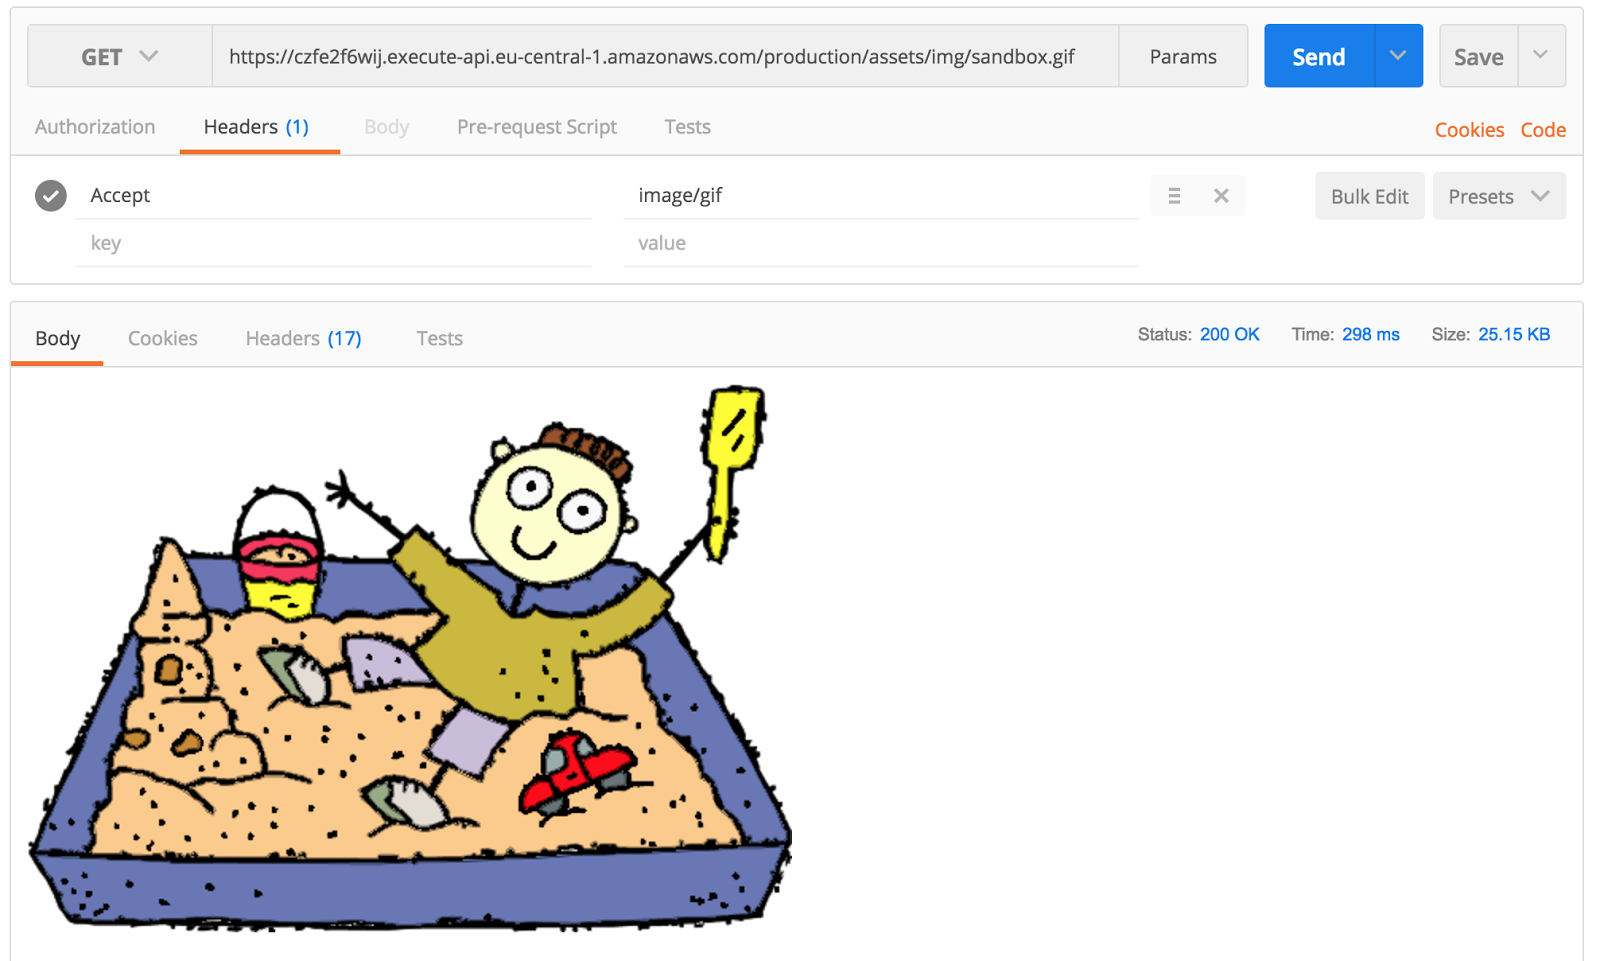Uncheck the Accept header checkmark

[x=51, y=195]
